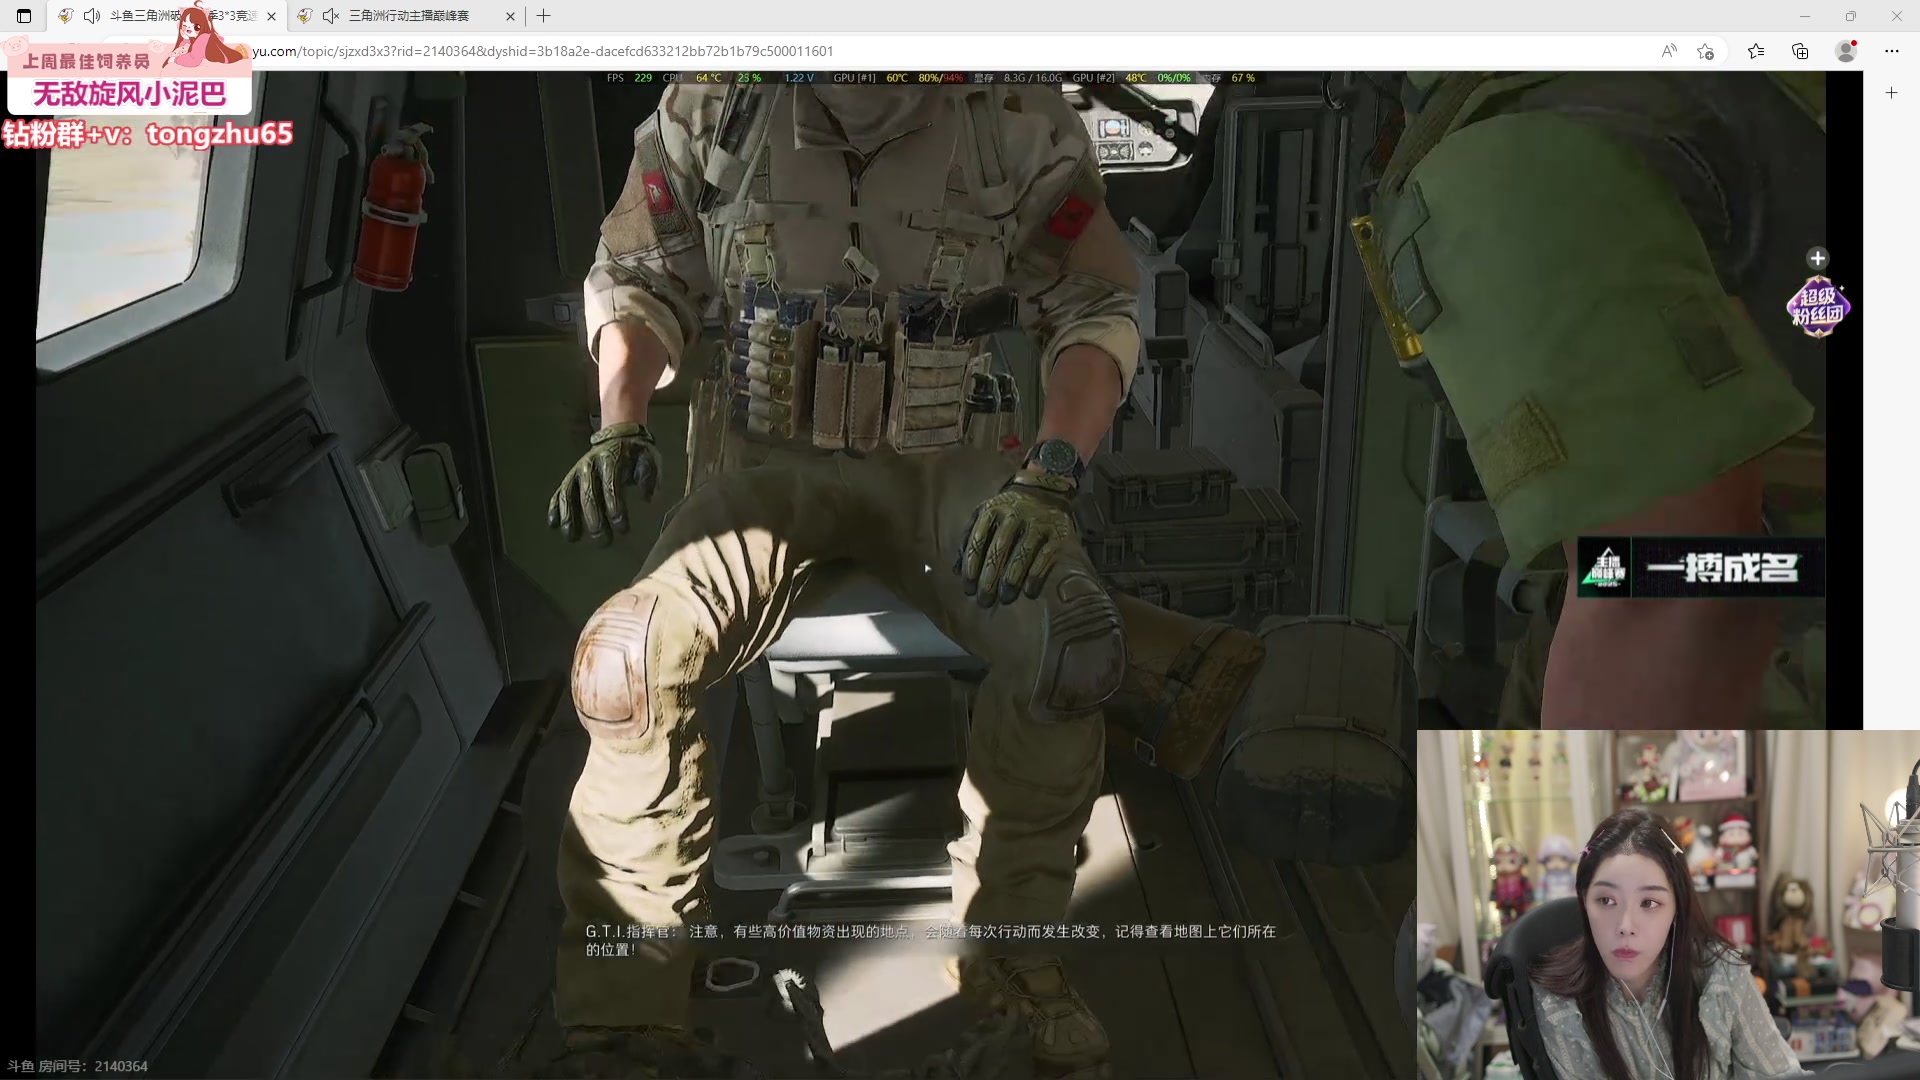The image size is (1920, 1080).
Task: Close the first Douyu tab
Action: (x=271, y=16)
